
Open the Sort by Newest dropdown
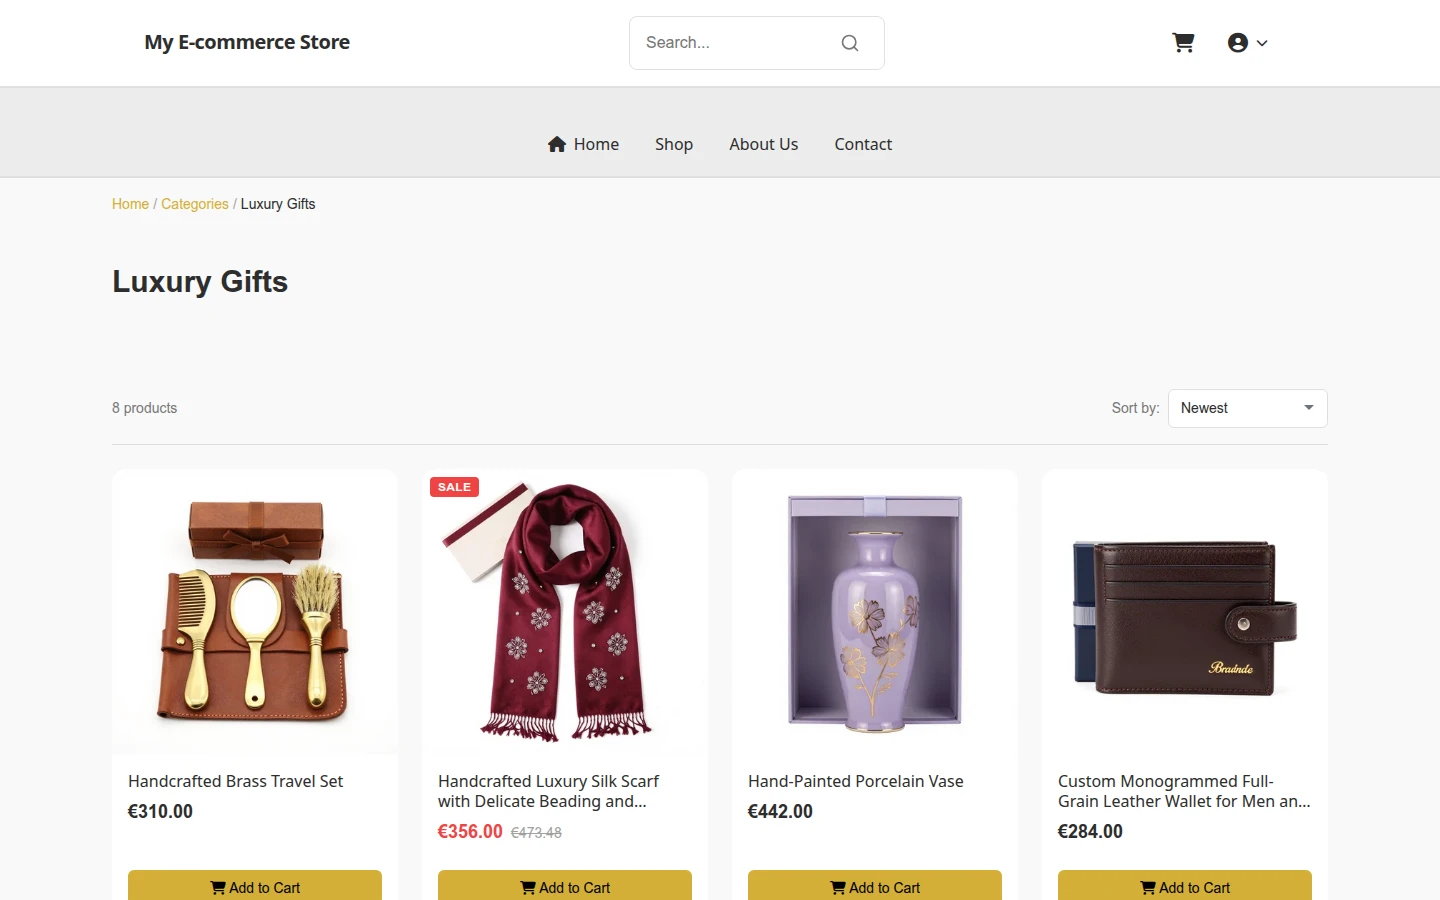(1247, 408)
